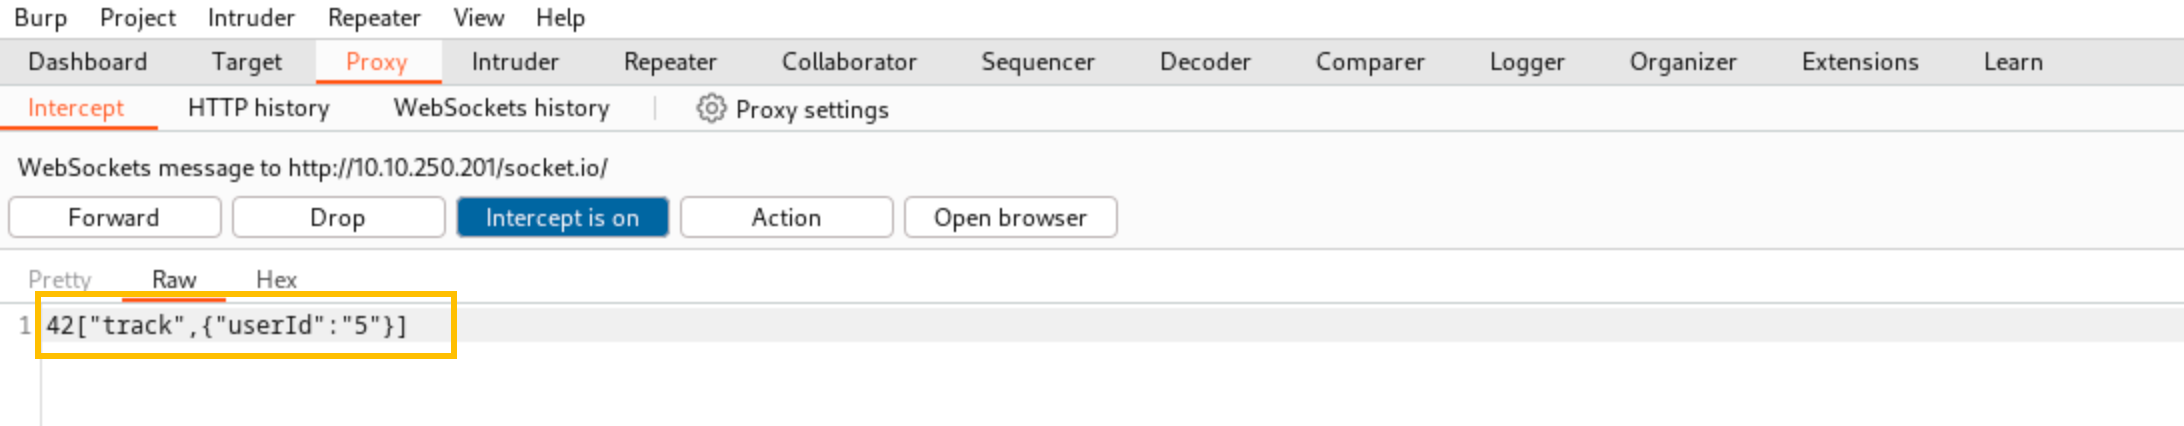Open the Help menu

pos(560,18)
